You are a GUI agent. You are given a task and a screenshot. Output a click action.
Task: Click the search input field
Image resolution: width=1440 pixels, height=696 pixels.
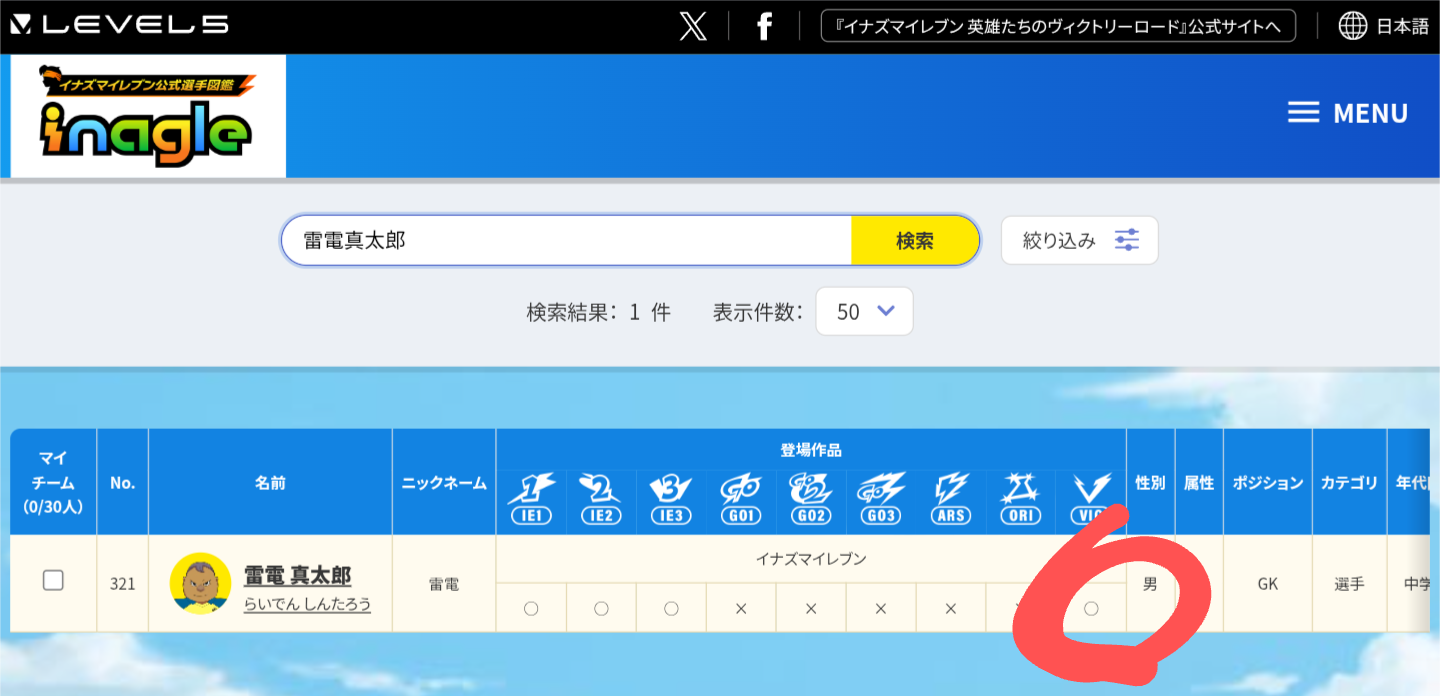[565, 241]
